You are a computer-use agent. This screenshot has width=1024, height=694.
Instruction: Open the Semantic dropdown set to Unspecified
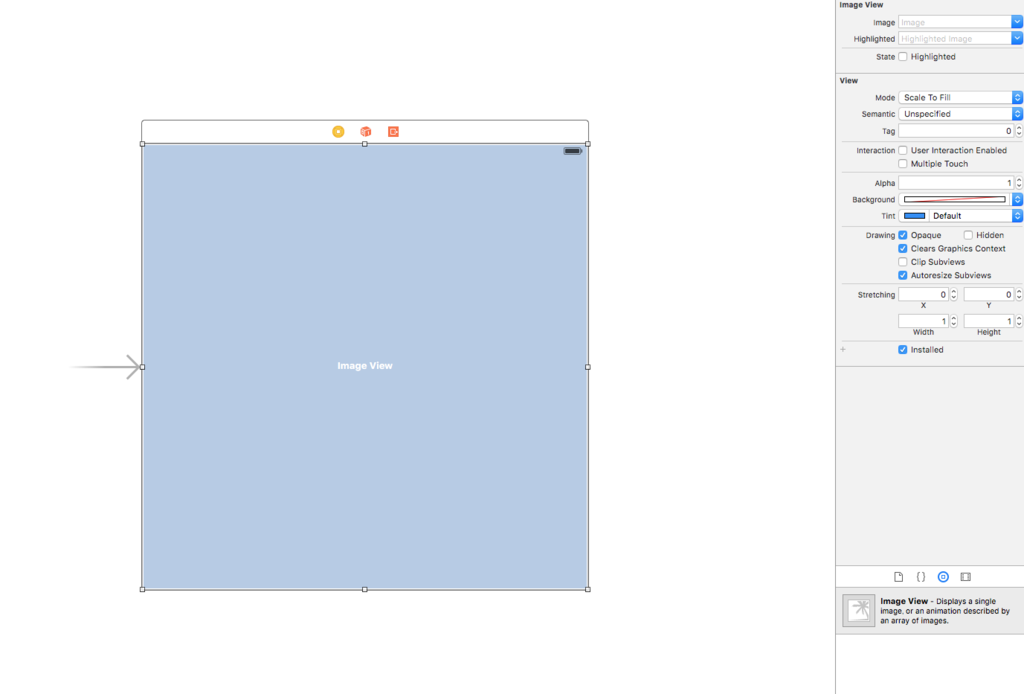[x=960, y=114]
